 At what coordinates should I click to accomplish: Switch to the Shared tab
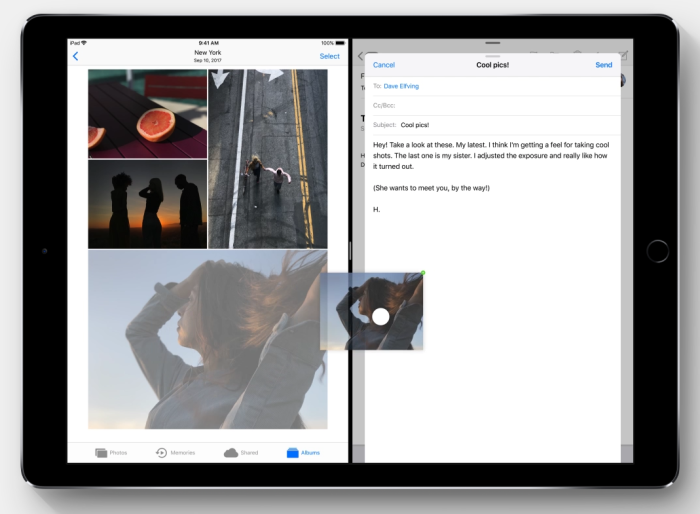click(x=241, y=453)
